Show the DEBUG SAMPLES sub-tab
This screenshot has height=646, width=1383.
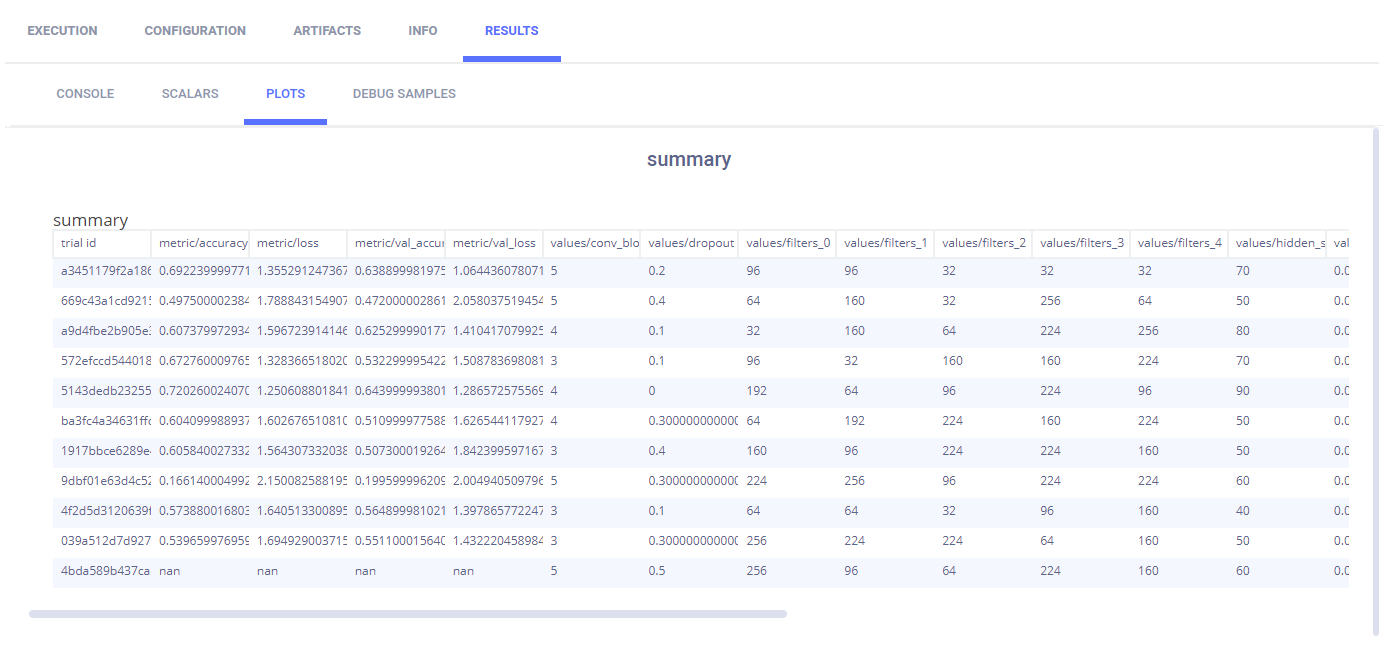point(404,94)
